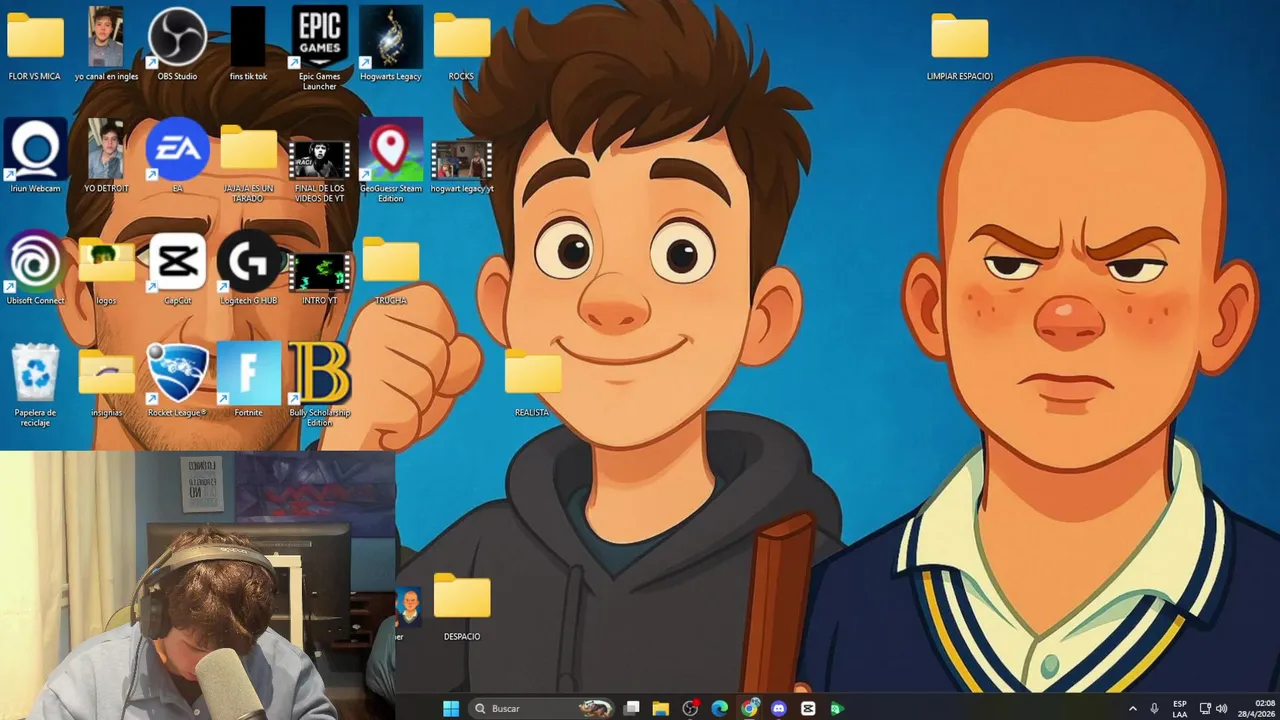This screenshot has height=720, width=1280.
Task: Open the logos folder
Action: (x=106, y=270)
